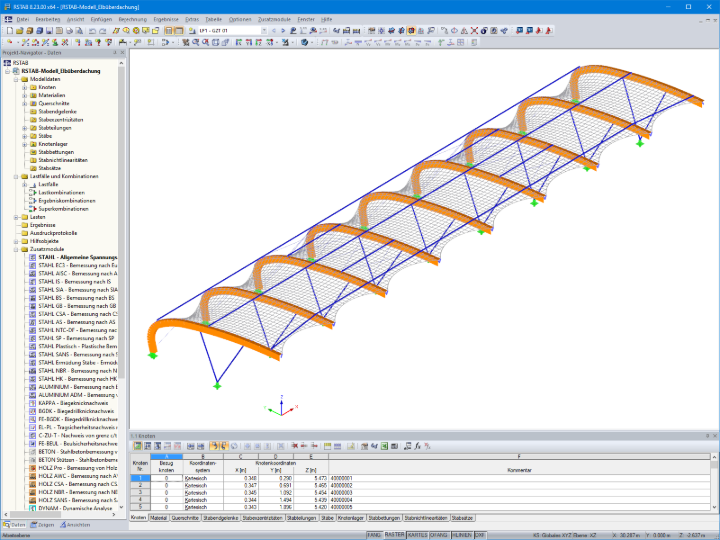Click the ALUMINIUM ADM module icon

pos(33,395)
